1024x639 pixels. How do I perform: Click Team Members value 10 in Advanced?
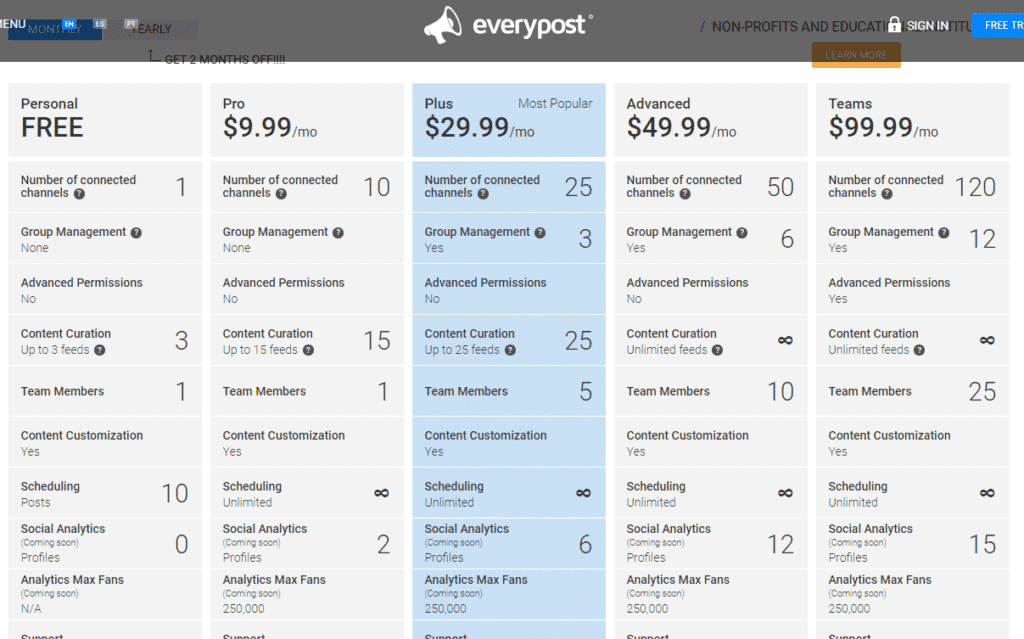click(x=780, y=391)
